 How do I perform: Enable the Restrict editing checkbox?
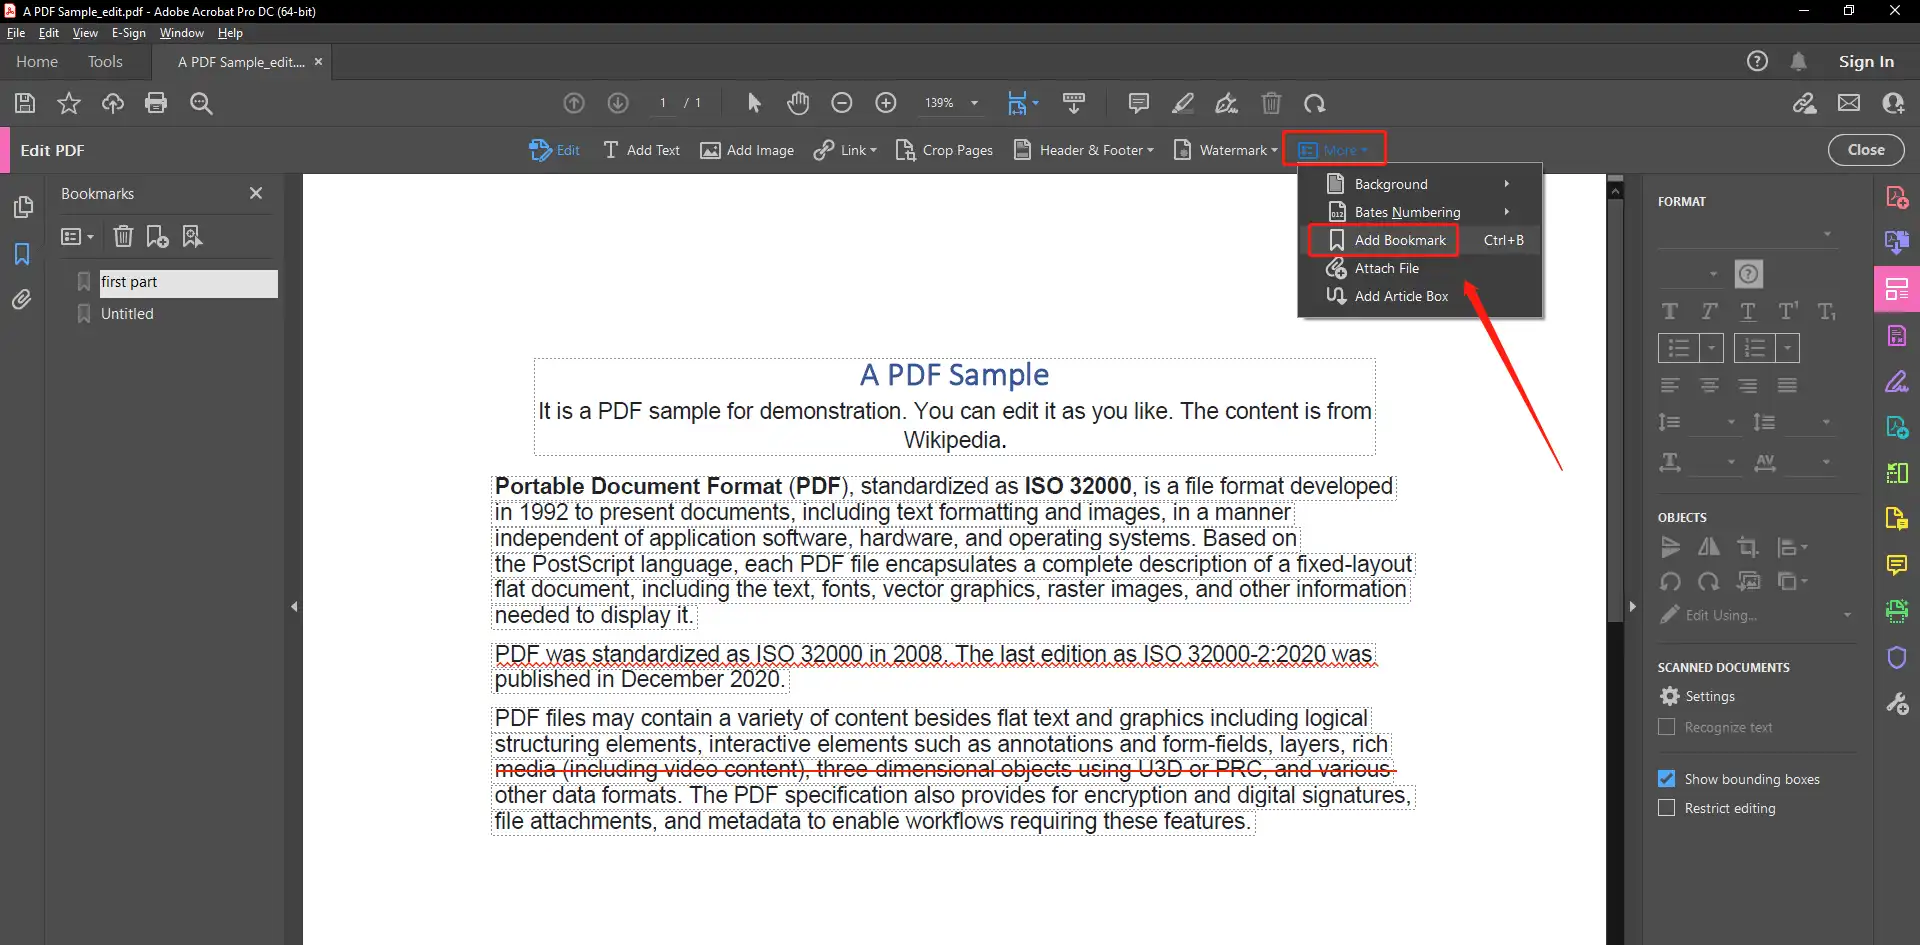[1666, 808]
